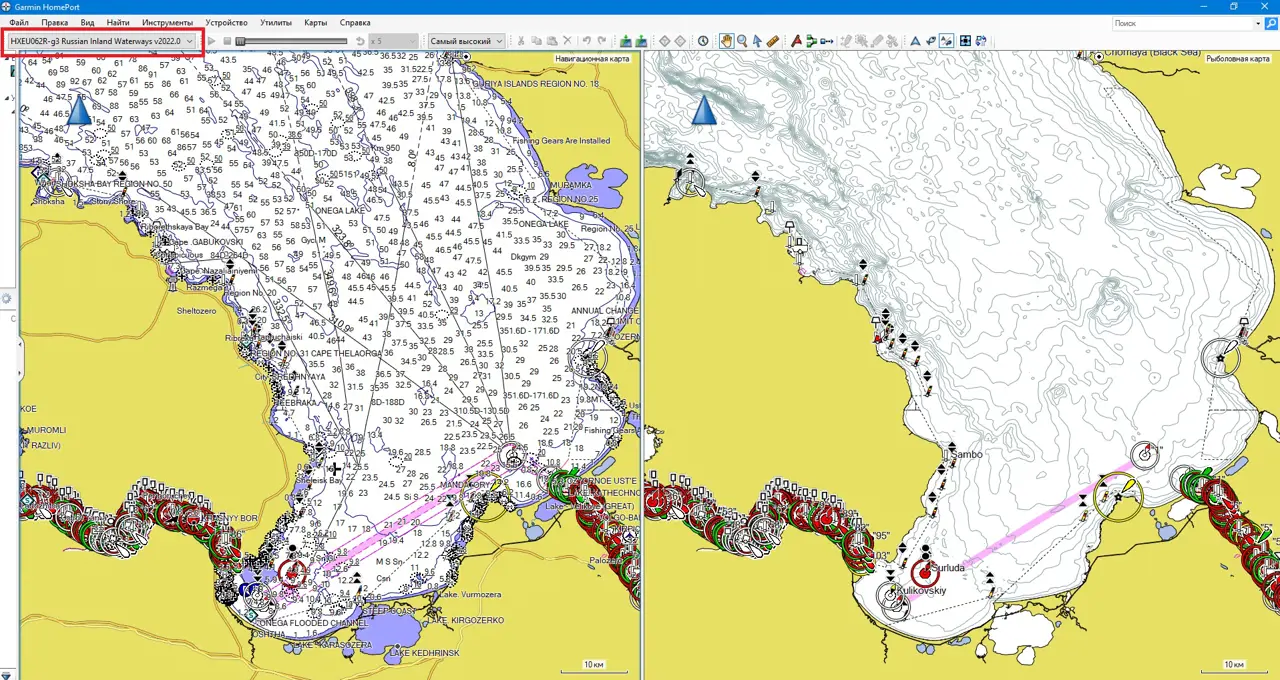Click the 'Навигационная карта' map label

[x=592, y=59]
